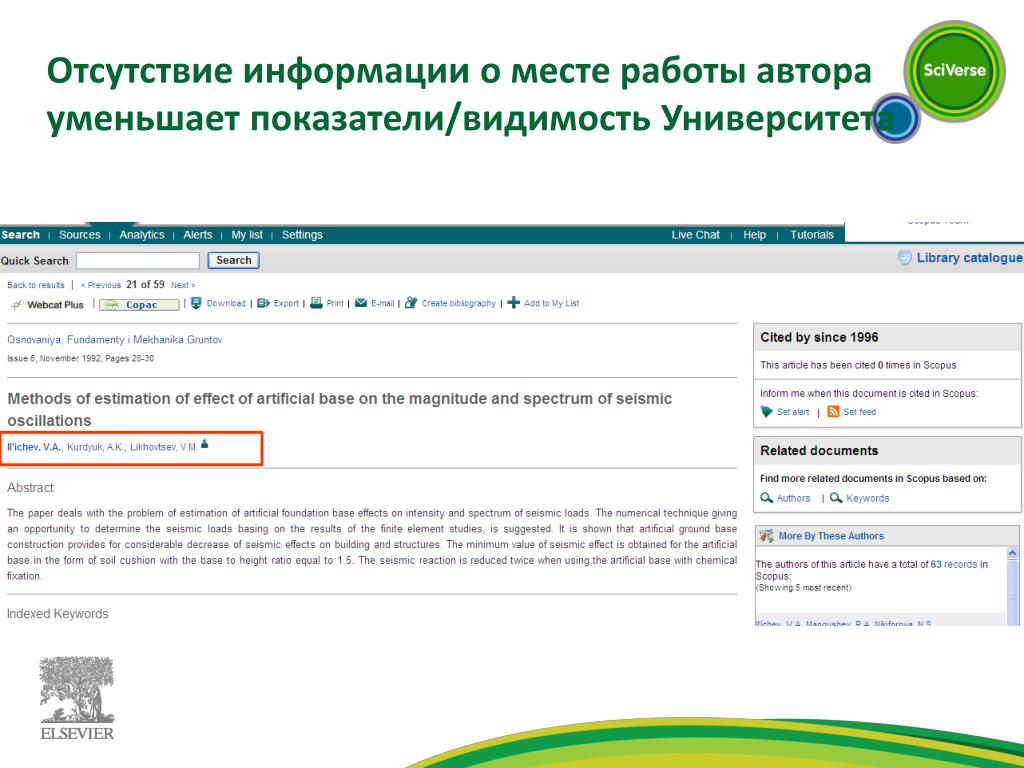1024x768 pixels.
Task: Click the Create bibliography link text
Action: click(x=458, y=303)
